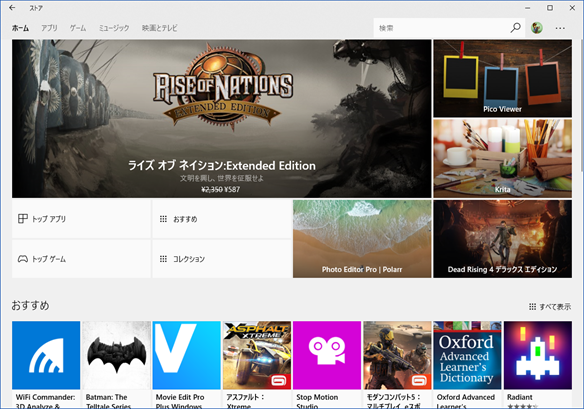Screen dimensions: 584x409
Task: Click the Movie Edit Pro title text
Action: (180, 401)
